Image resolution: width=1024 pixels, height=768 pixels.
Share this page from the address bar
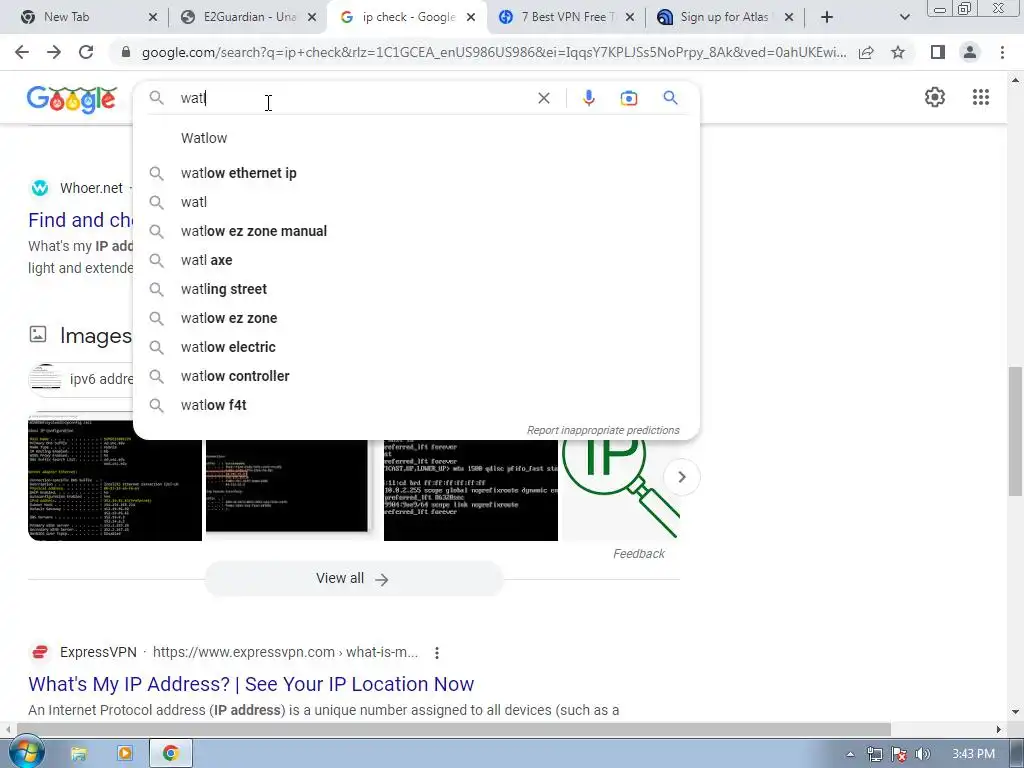(866, 52)
